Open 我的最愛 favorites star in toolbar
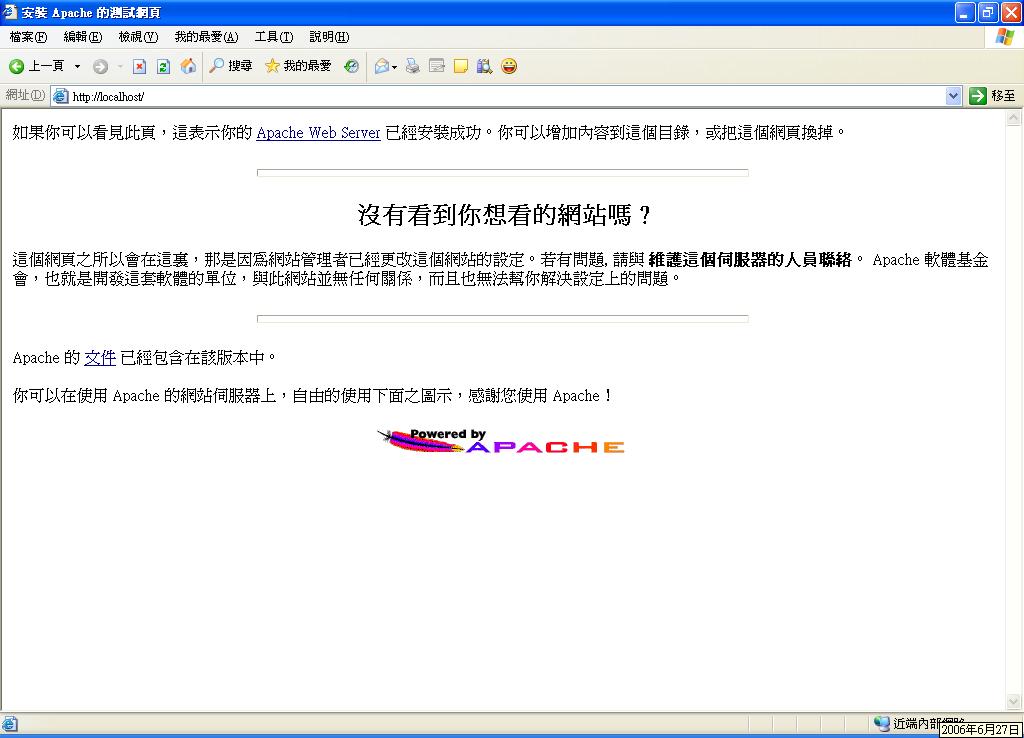Screen dimensions: 1024x738 click(x=298, y=66)
